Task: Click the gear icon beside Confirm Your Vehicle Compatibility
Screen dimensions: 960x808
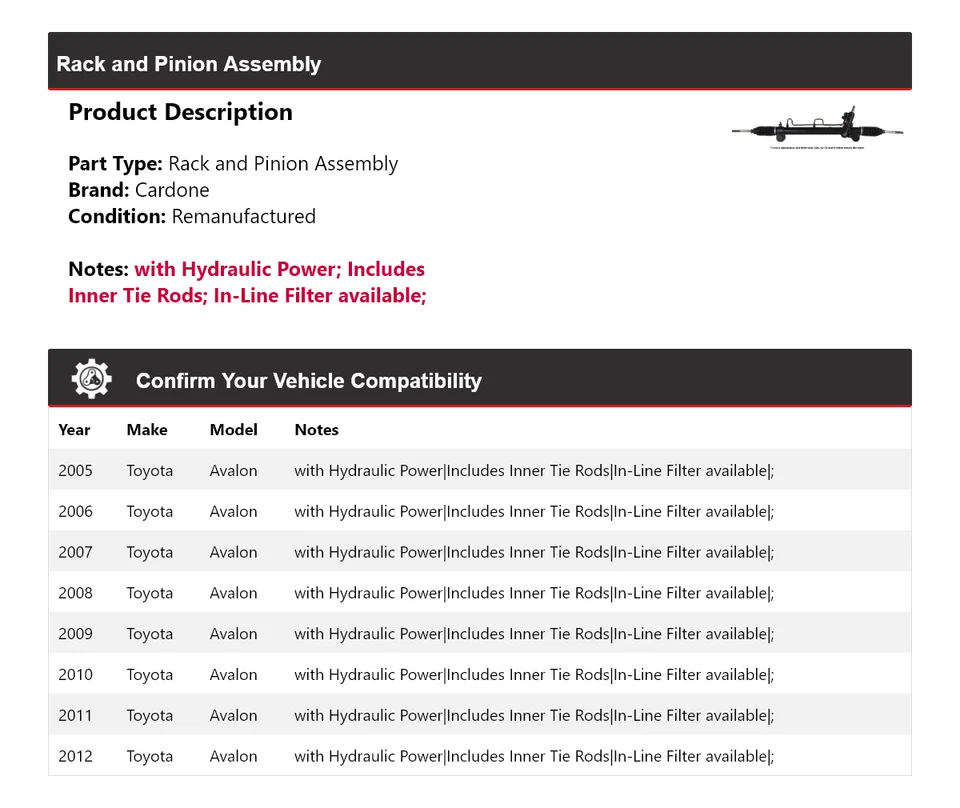Action: point(91,380)
